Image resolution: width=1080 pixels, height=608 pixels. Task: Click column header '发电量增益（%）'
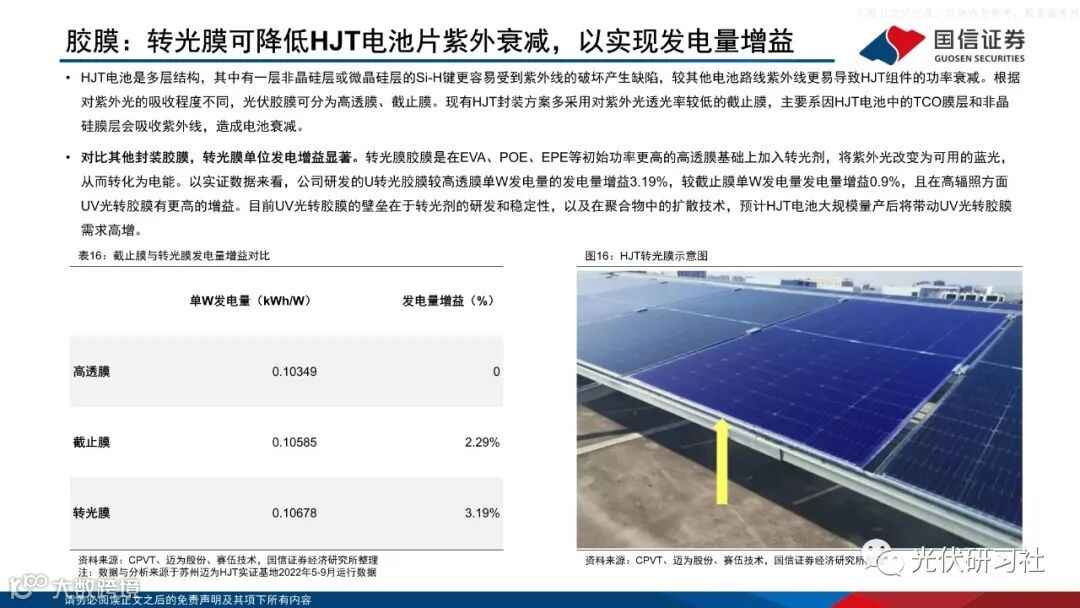tap(448, 301)
